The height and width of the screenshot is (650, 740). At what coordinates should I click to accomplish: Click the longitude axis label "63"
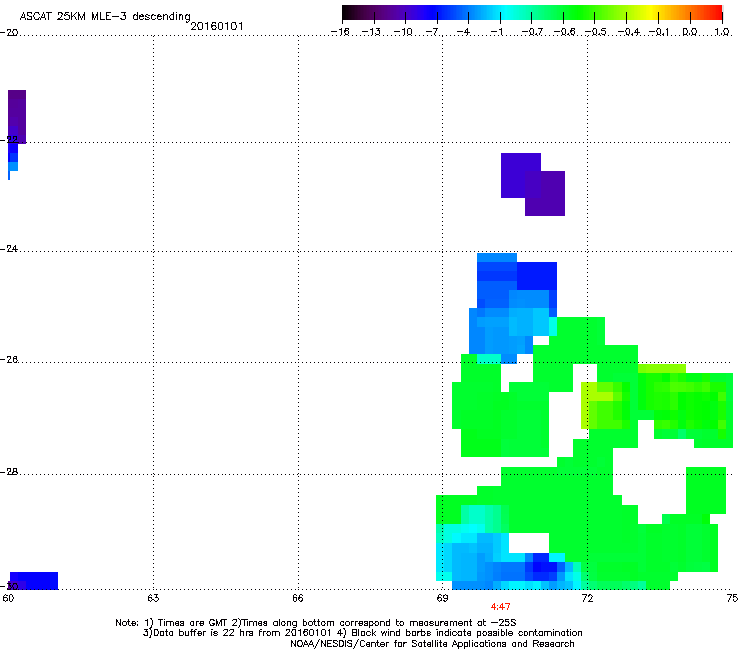153,598
